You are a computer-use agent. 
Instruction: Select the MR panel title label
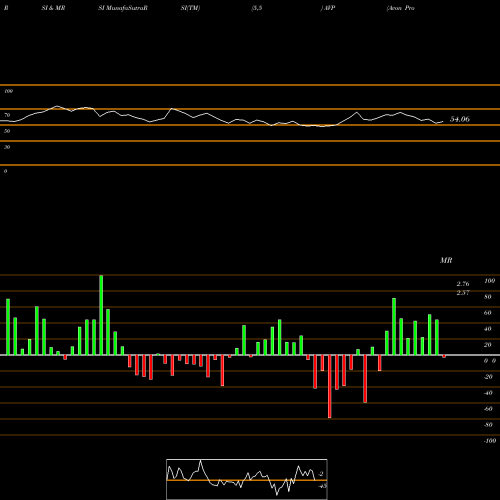tap(446, 260)
